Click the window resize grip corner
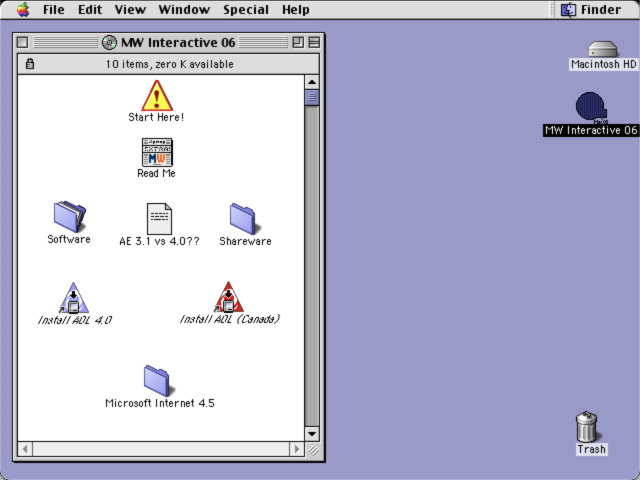 [313, 449]
